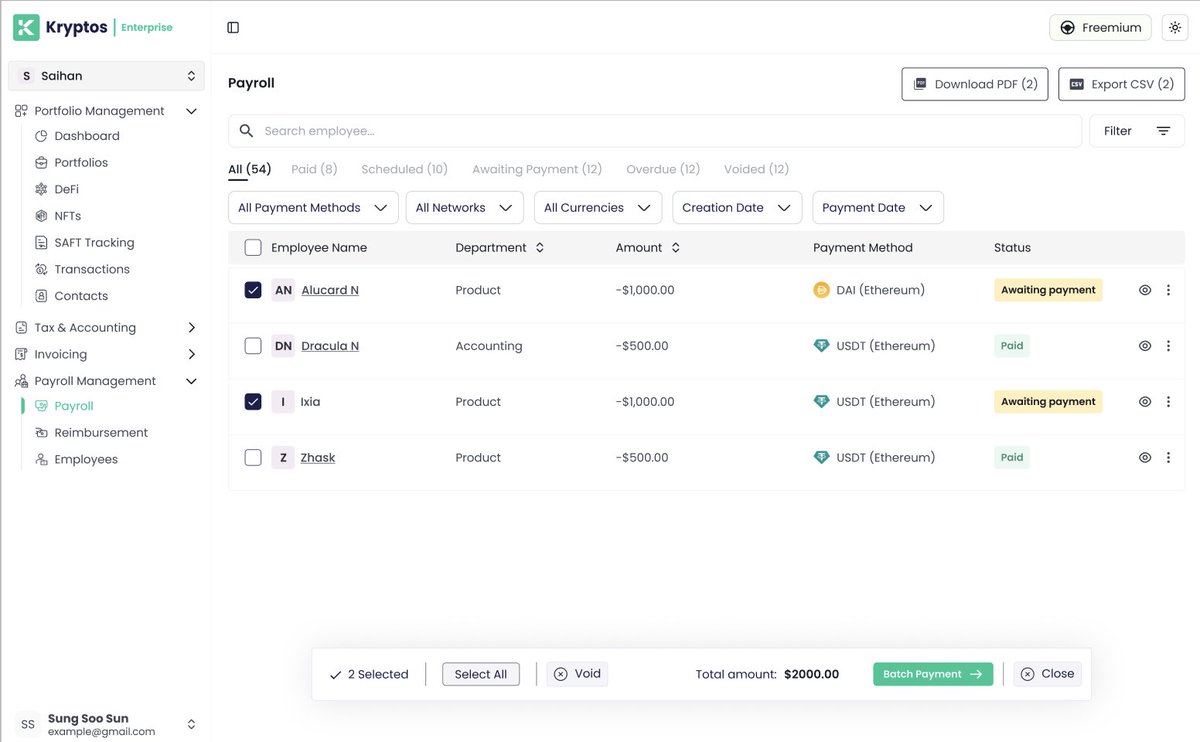The width and height of the screenshot is (1200, 742).
Task: Click the search magnifier icon
Action: (x=245, y=130)
